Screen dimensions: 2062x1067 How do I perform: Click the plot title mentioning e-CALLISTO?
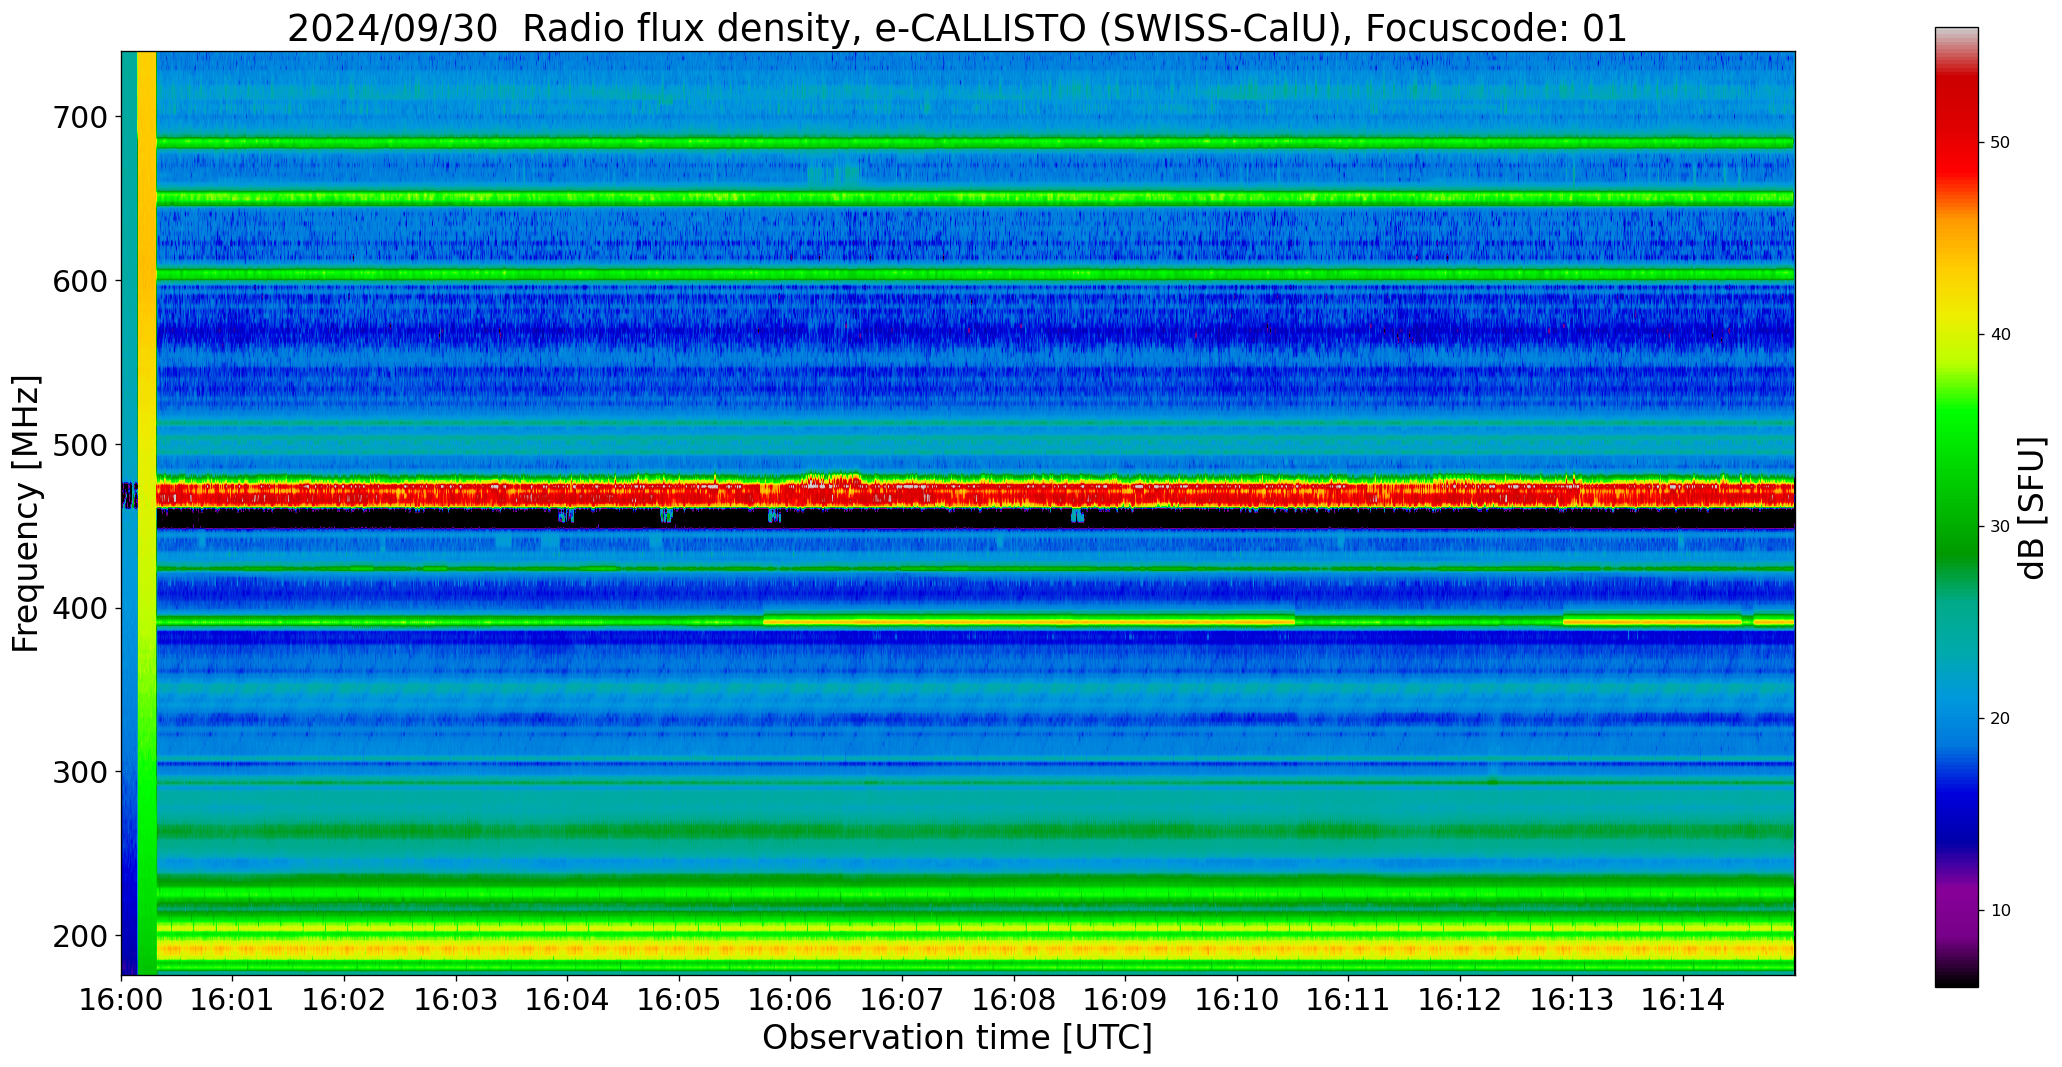(957, 28)
